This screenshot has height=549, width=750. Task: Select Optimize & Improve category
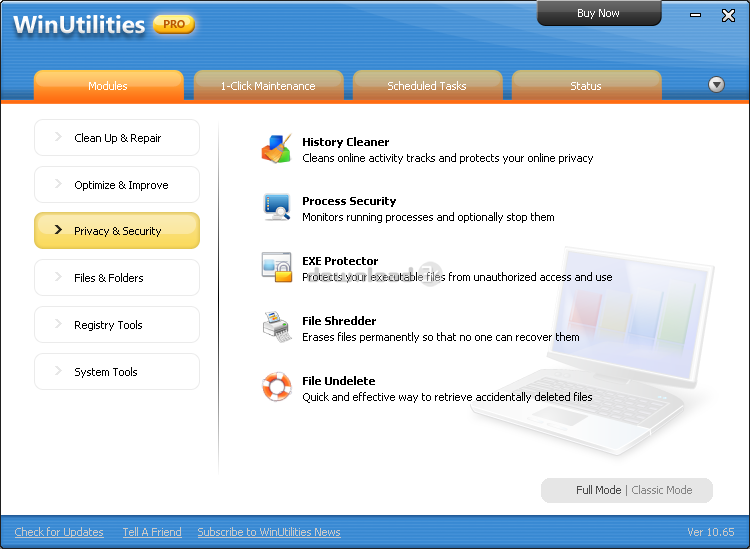pyautogui.click(x=117, y=185)
